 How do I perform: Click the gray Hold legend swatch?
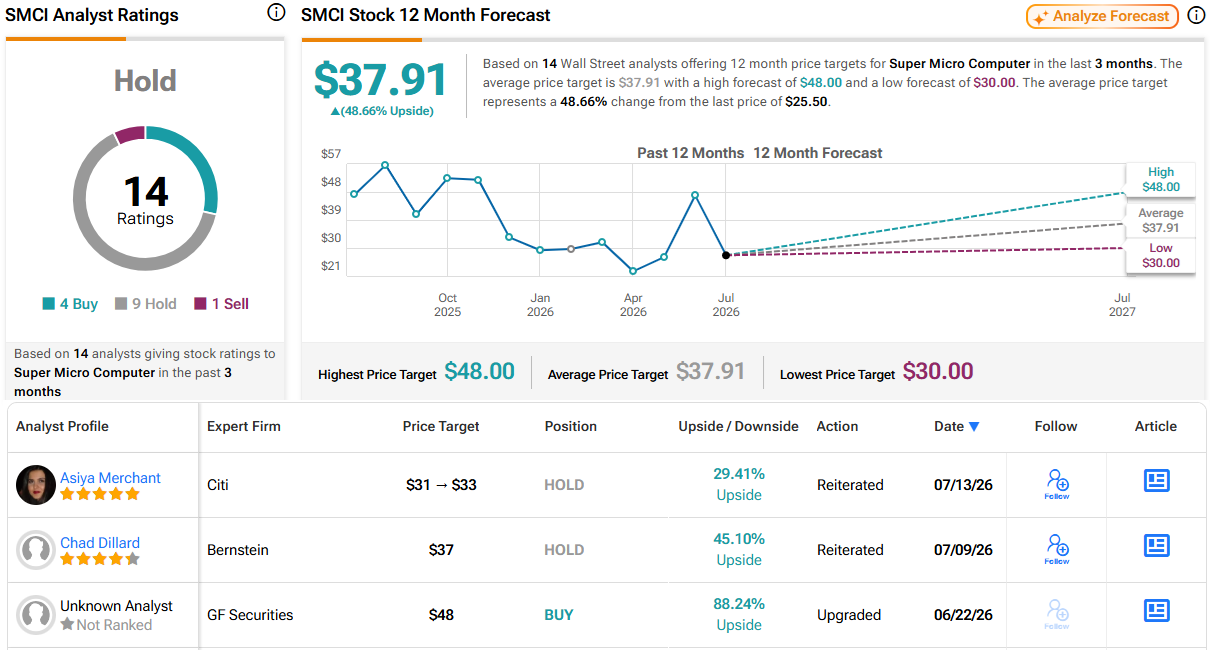[x=121, y=304]
